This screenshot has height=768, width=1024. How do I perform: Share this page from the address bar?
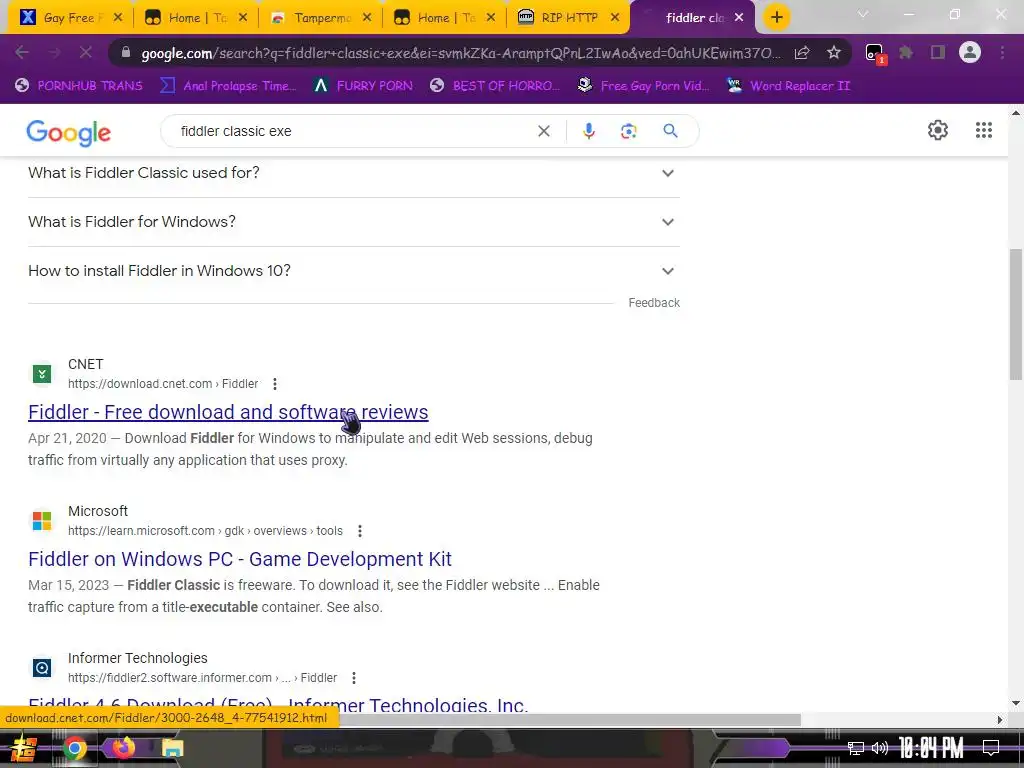[x=802, y=53]
